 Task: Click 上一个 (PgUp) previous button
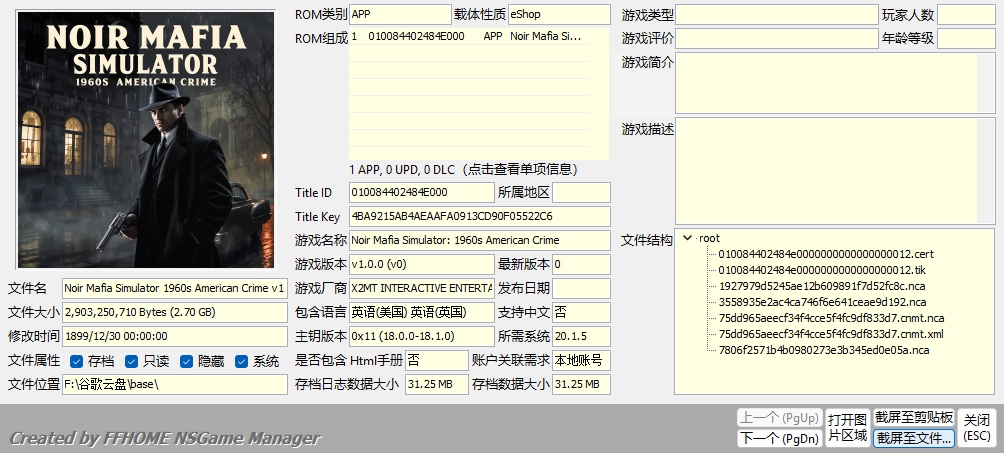[779, 417]
